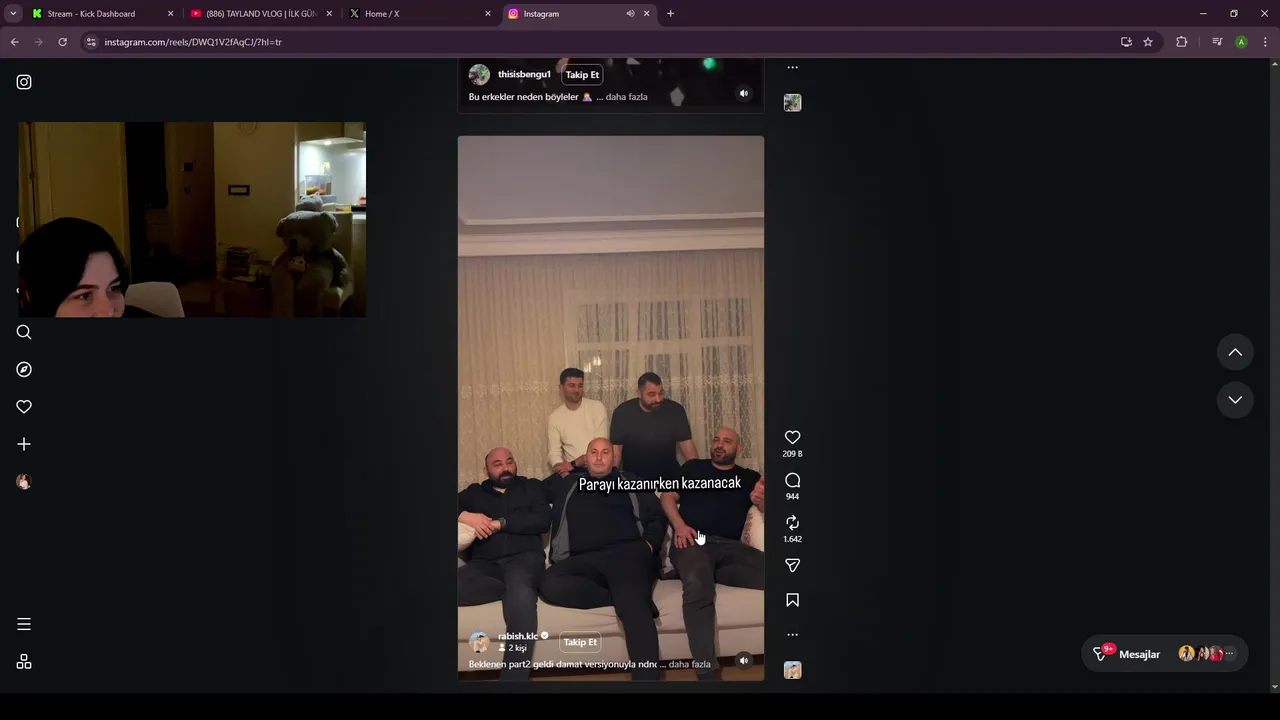
Task: Show the 2 kişi tagged people
Action: (x=512, y=648)
